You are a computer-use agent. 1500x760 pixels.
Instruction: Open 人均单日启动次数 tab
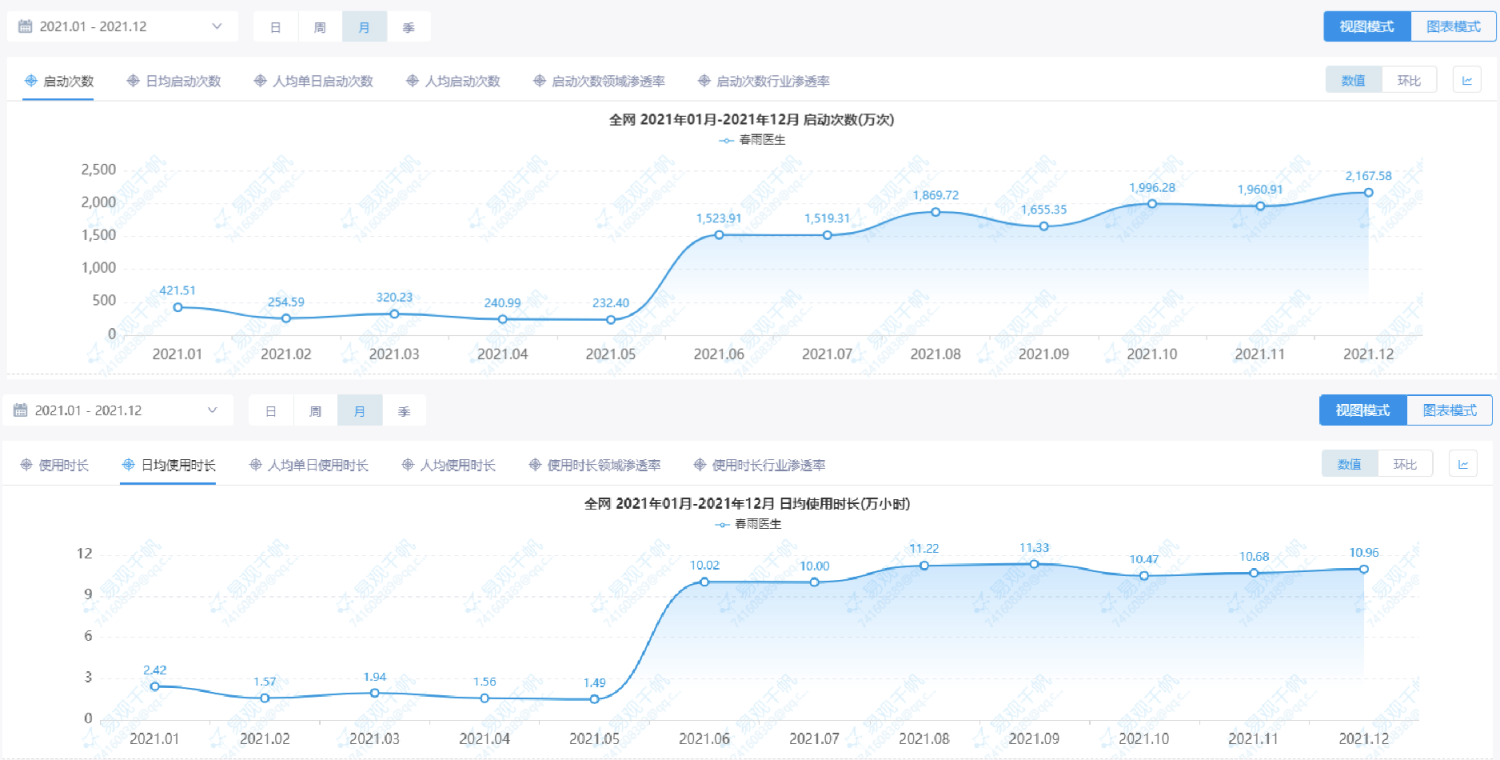coord(323,81)
